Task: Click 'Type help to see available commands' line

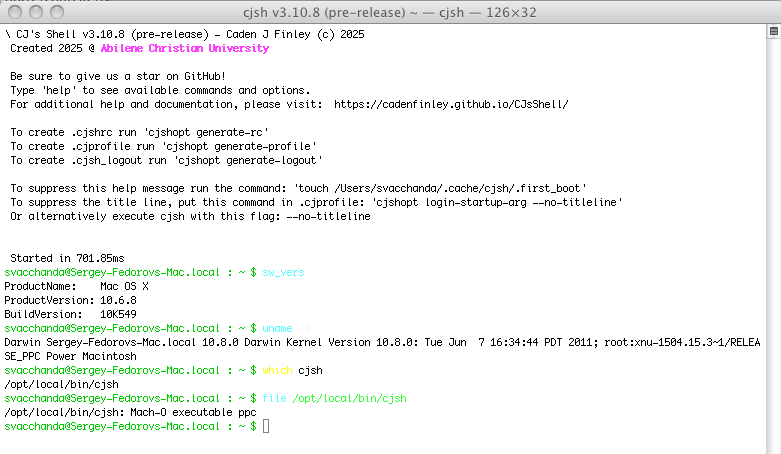Action: coord(160,90)
